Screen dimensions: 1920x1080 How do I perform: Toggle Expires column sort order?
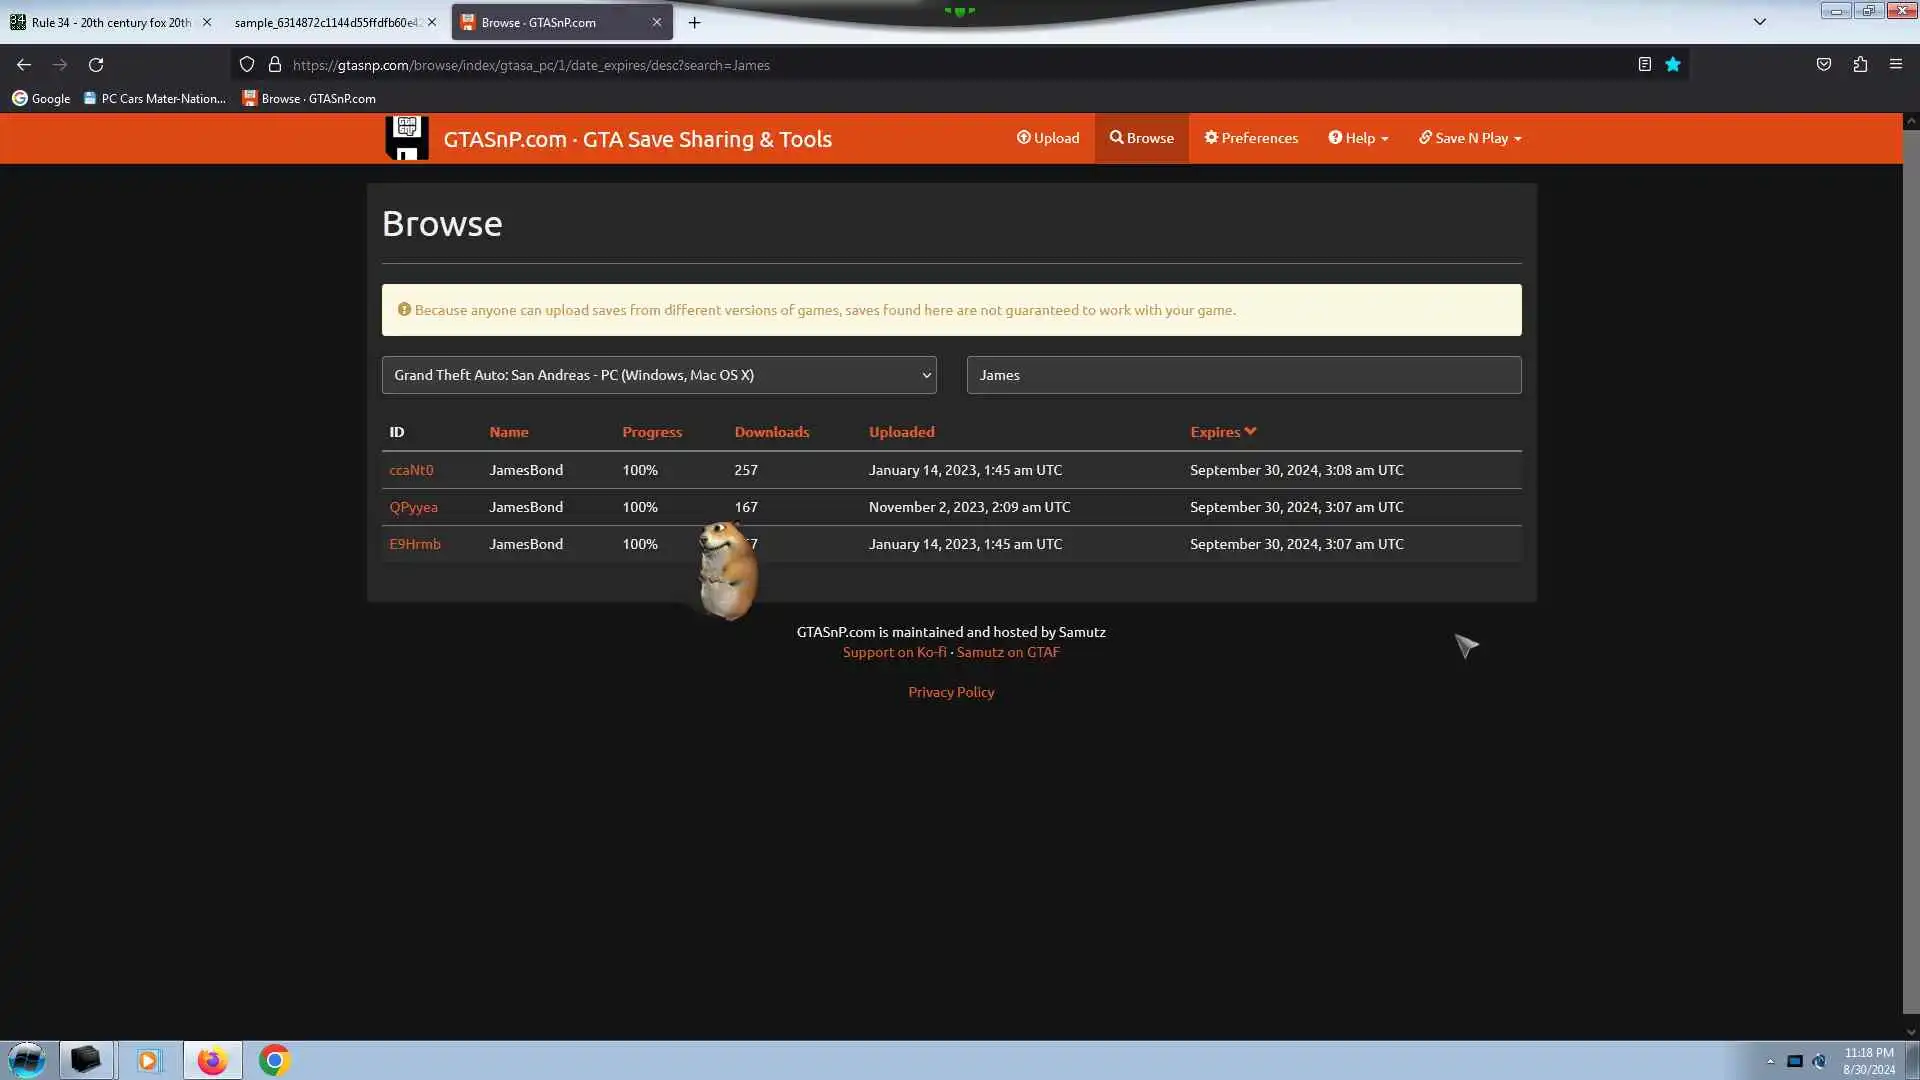tap(1222, 432)
